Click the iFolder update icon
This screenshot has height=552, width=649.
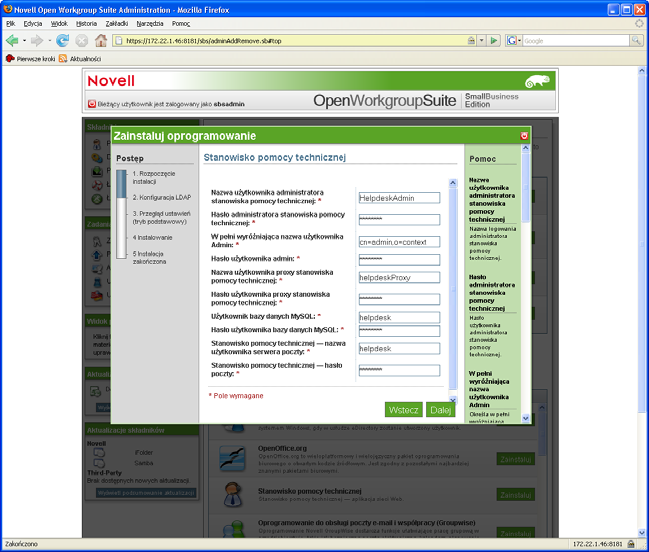pos(99,453)
